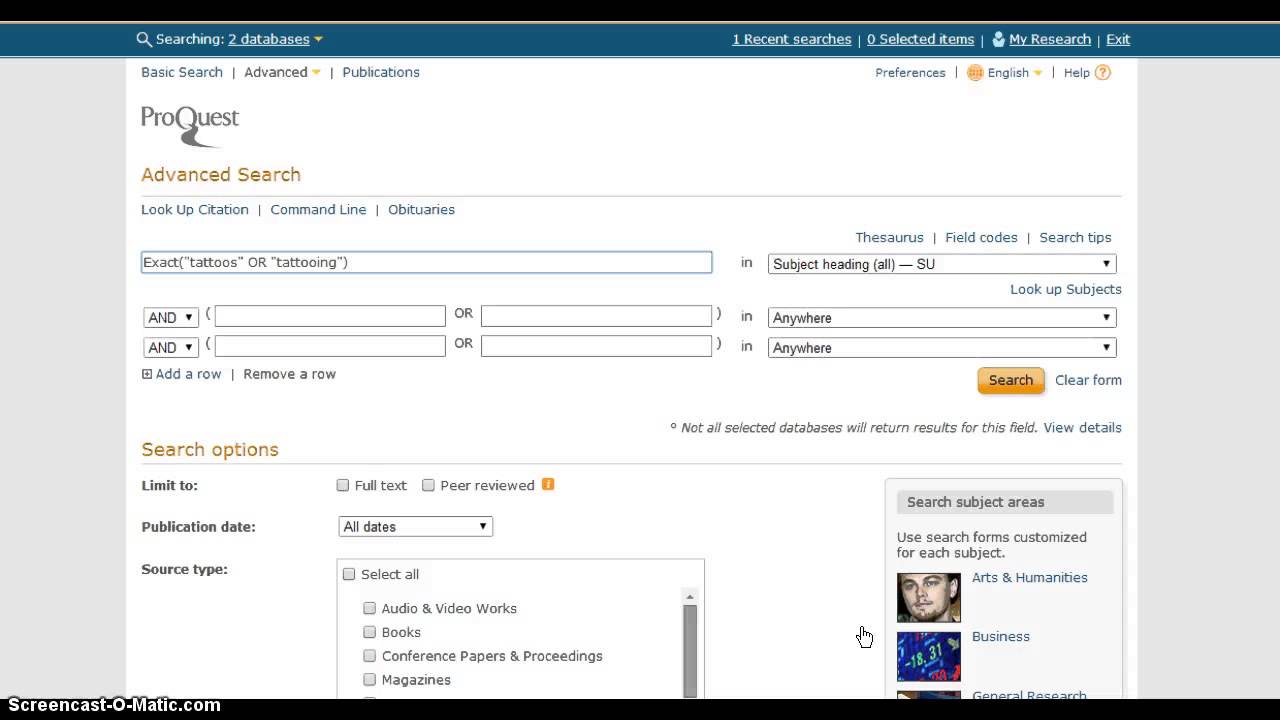
Task: Click the ProQuest logo
Action: coord(190,125)
